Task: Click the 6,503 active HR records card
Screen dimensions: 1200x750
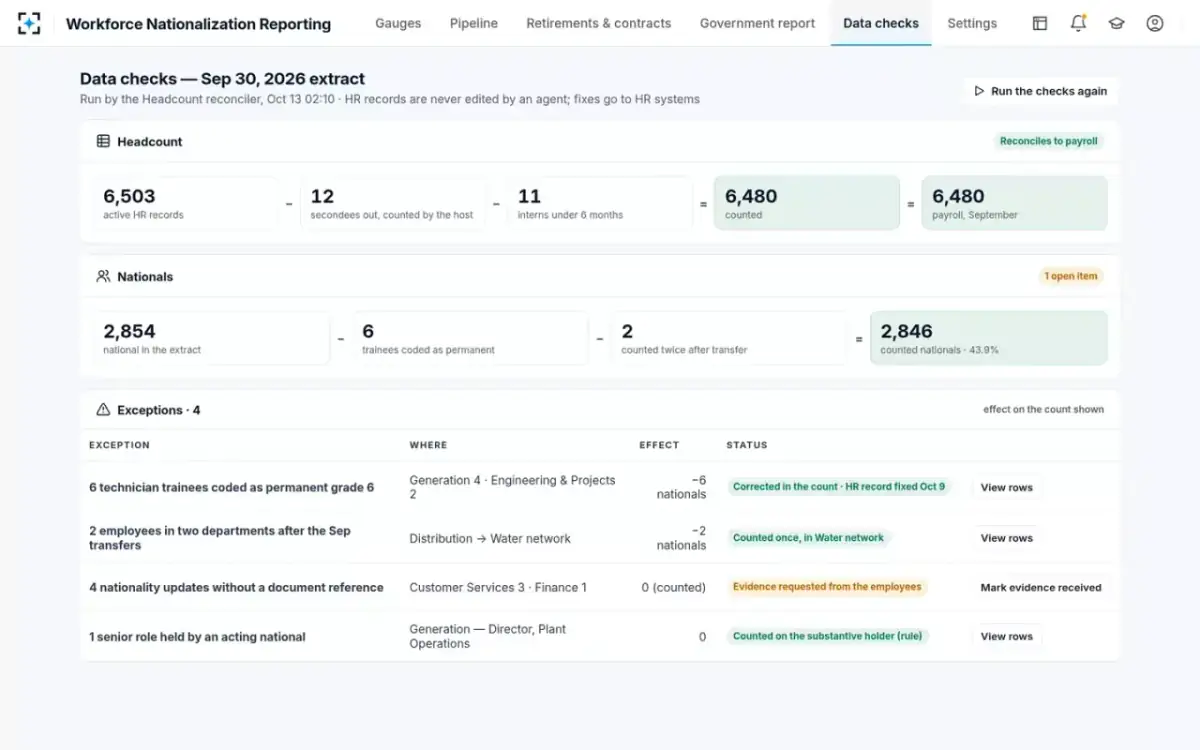Action: (x=185, y=203)
